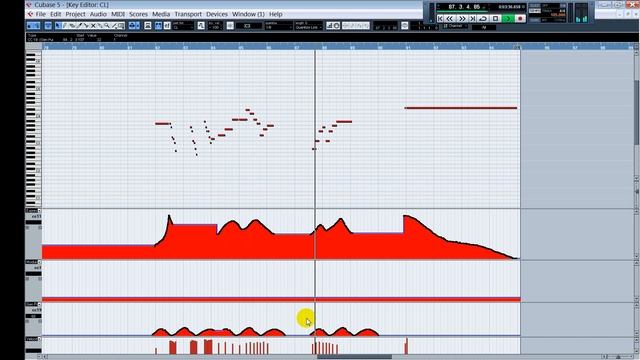Go to next marker in transport panel

472,18
